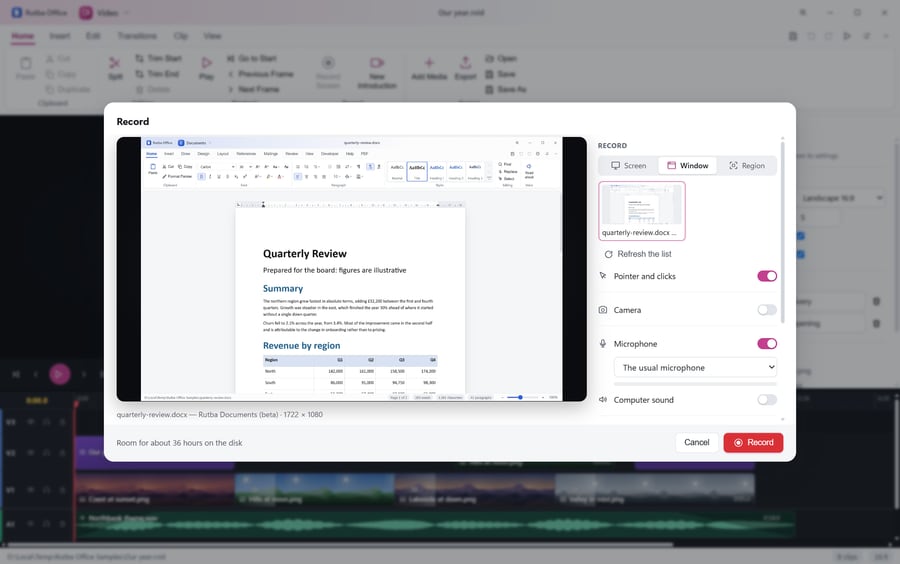Switch recording source to Screen
Viewport: 900px width, 564px height.
tap(629, 166)
